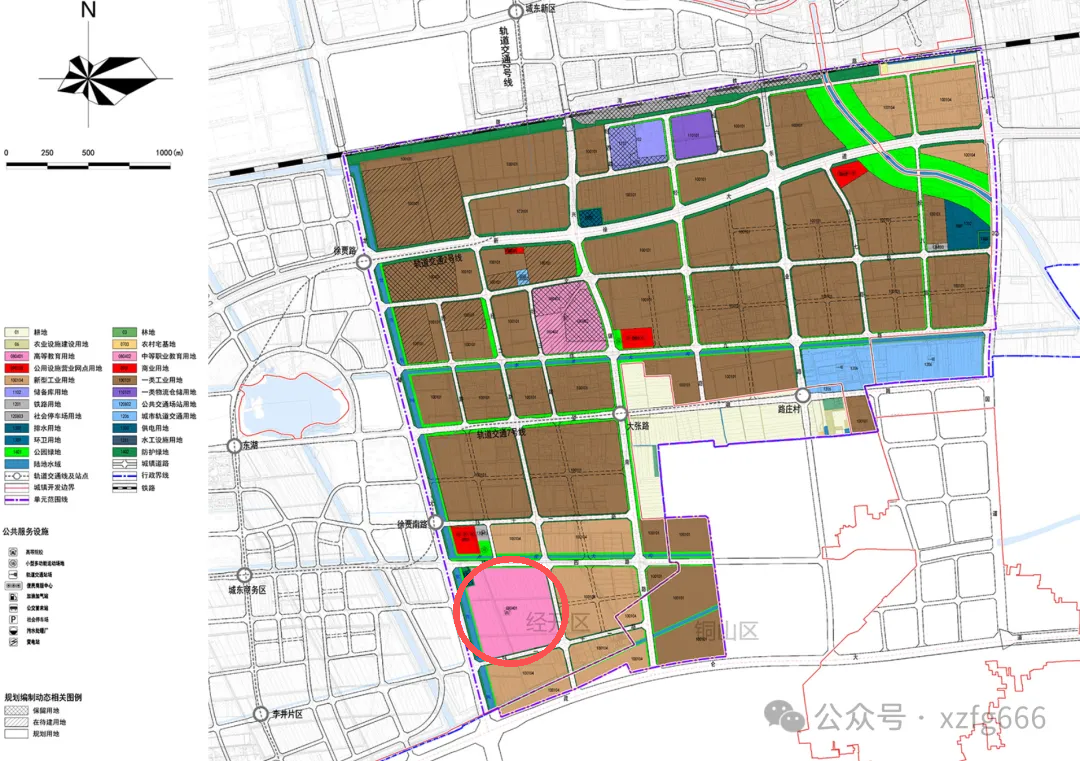Click the 行政界线 legend line symbol
The image size is (1080, 761).
(125, 476)
